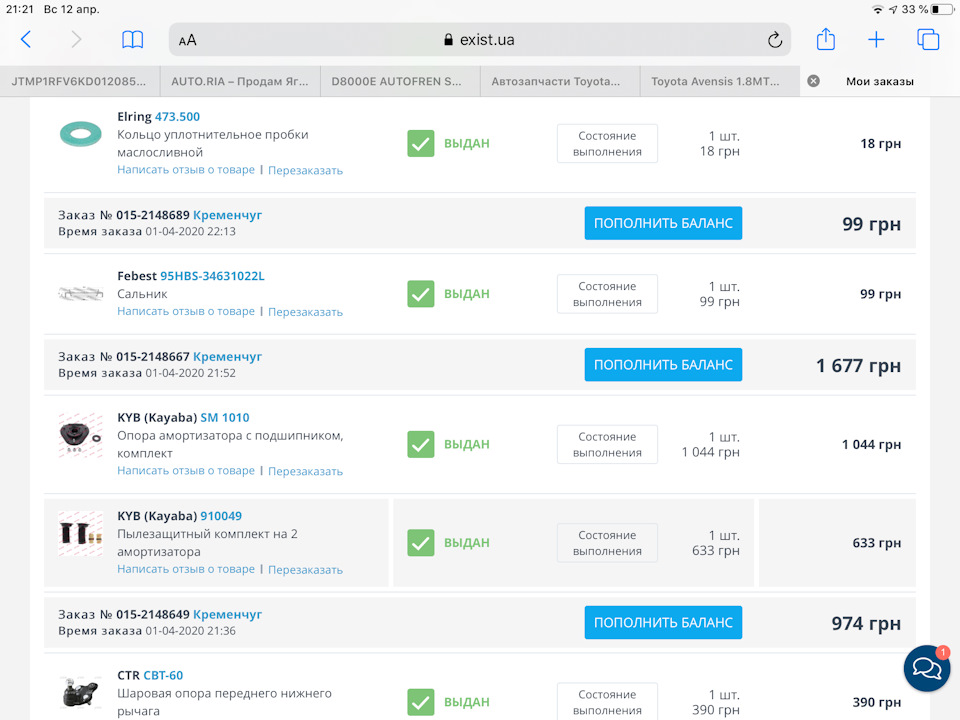Write a review for Febest Сальник
The height and width of the screenshot is (720, 960).
(x=186, y=311)
